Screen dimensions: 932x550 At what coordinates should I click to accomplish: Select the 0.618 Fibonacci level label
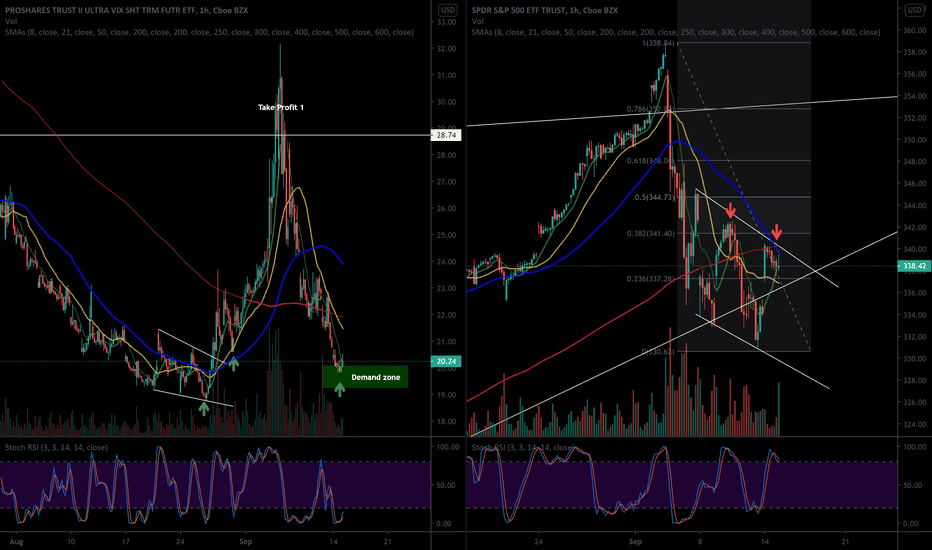(650, 161)
